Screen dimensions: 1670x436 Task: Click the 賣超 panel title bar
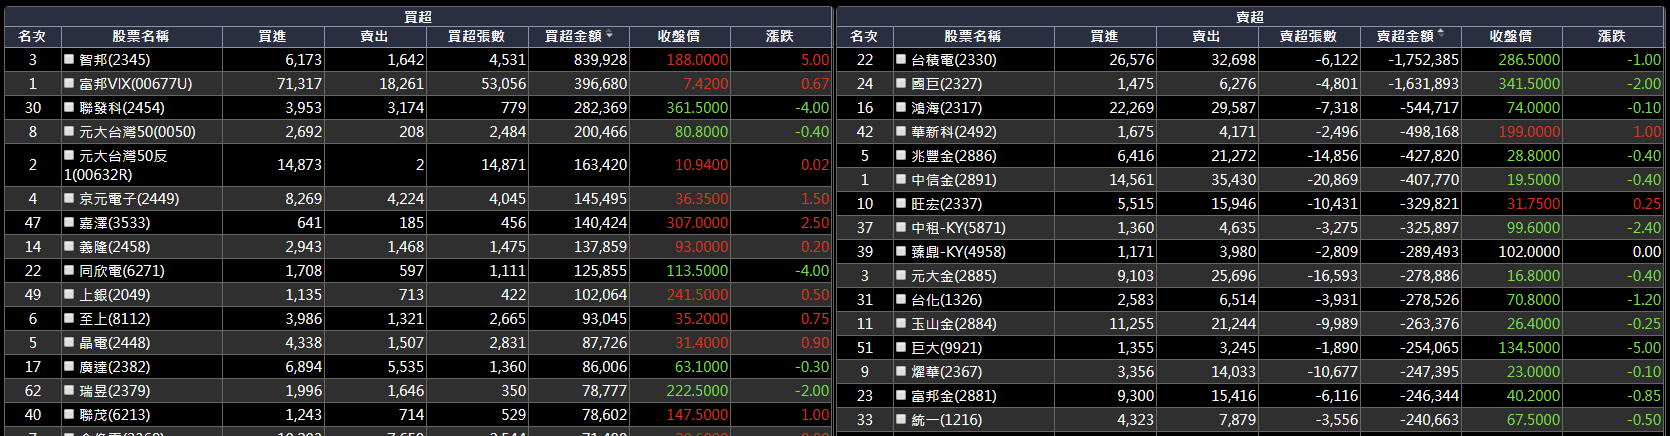point(1250,16)
